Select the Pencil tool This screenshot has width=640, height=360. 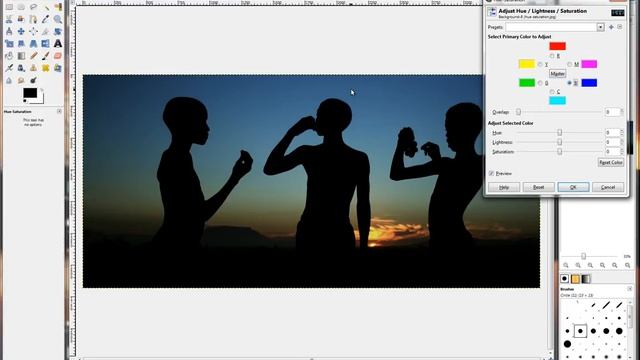pos(33,56)
